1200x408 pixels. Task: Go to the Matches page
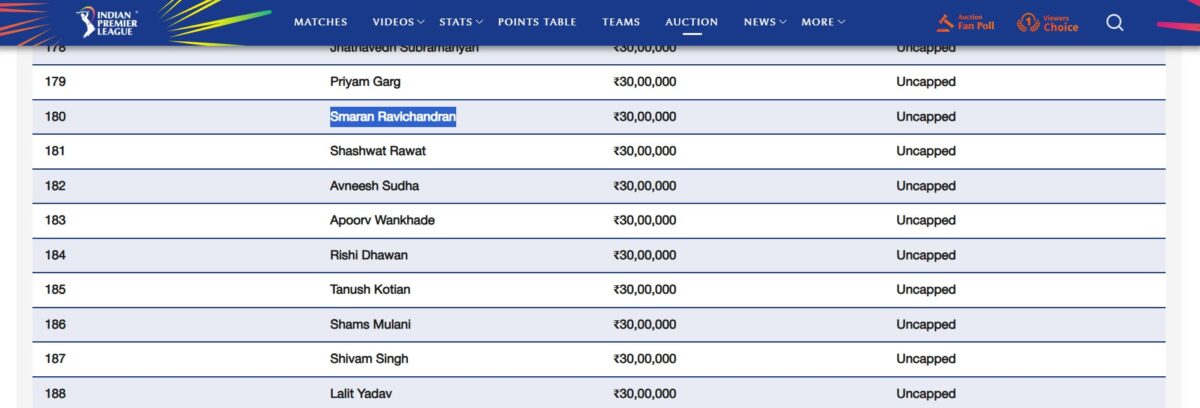[321, 22]
